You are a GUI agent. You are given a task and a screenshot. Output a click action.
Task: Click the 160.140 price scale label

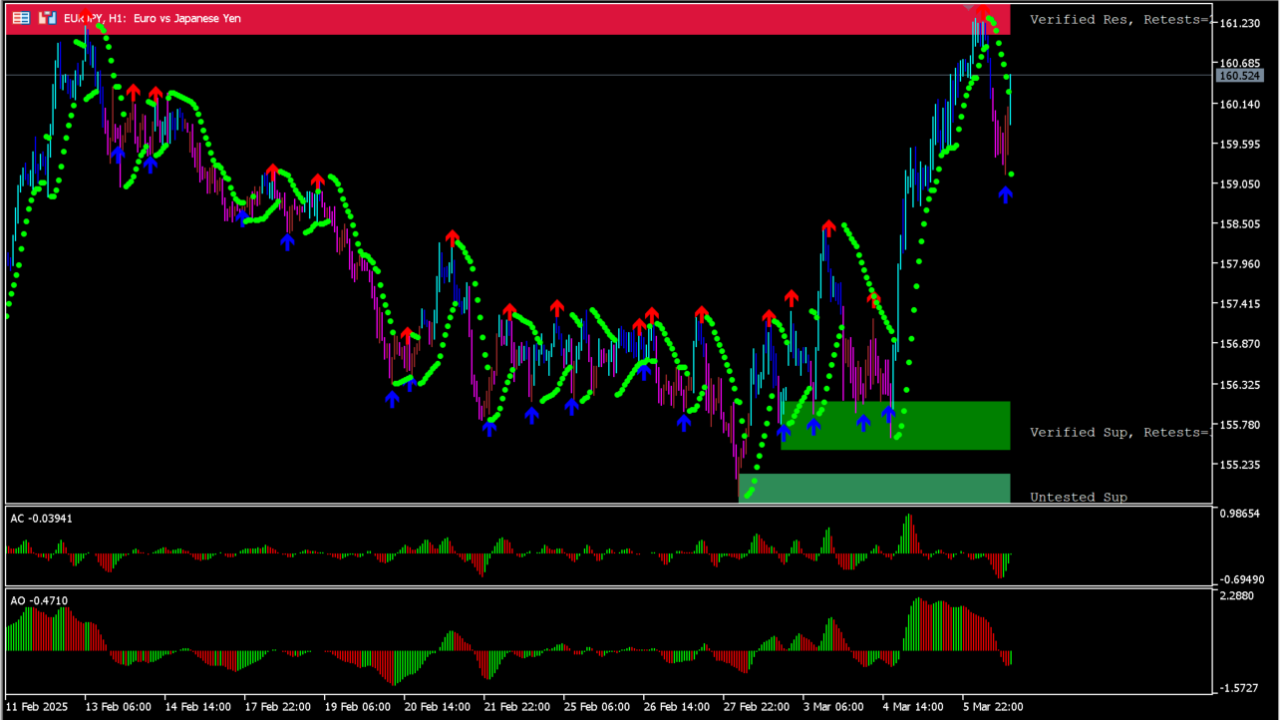point(1238,103)
